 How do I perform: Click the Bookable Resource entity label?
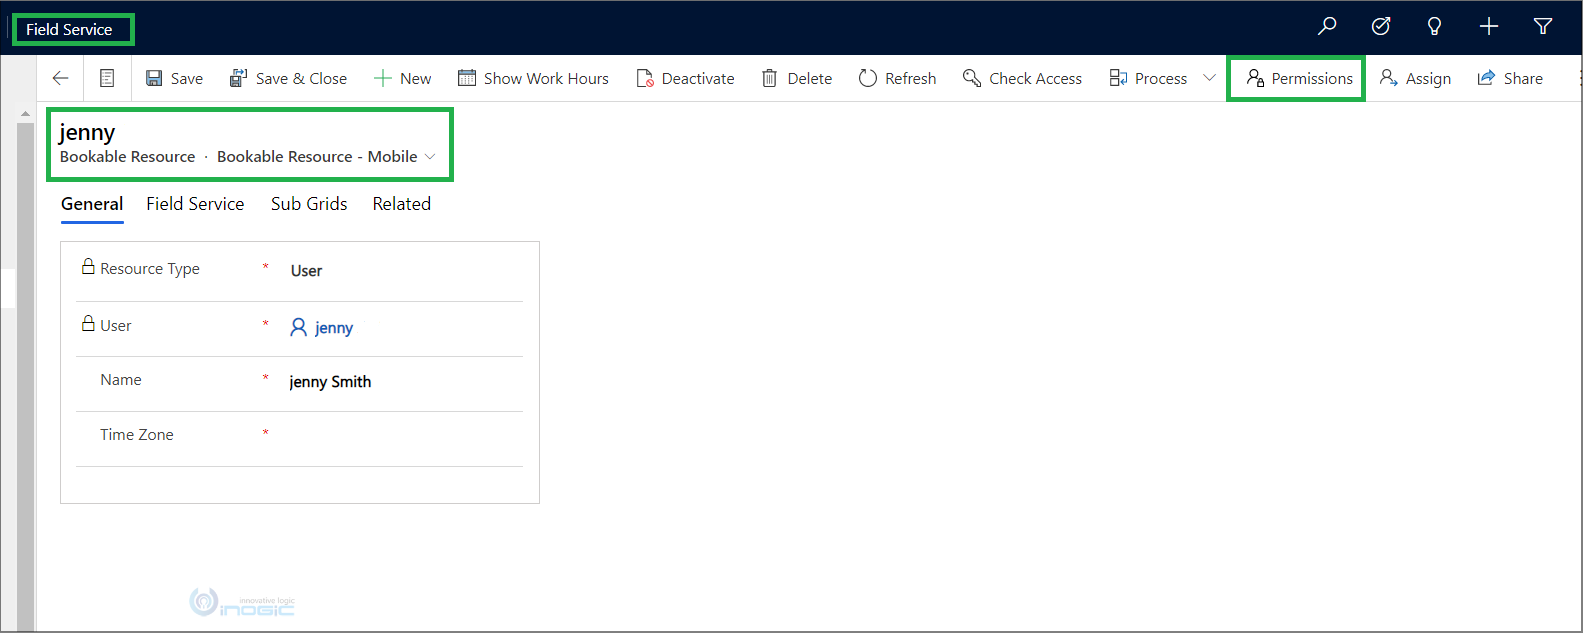[x=127, y=157]
